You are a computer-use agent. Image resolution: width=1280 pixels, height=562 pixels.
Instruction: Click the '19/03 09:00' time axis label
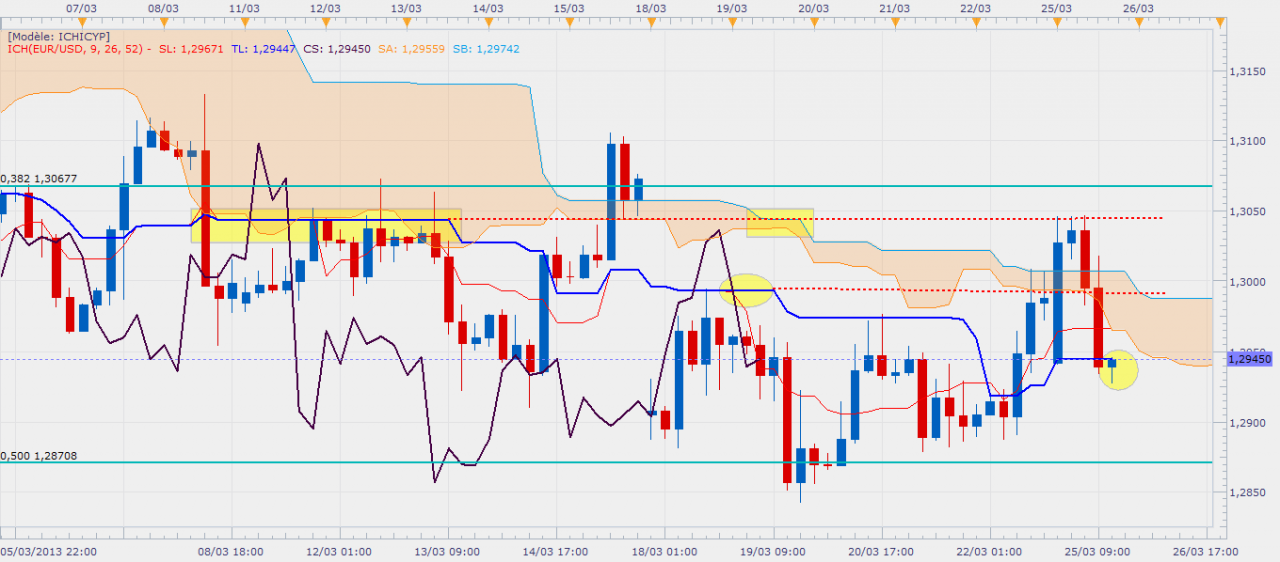772,551
